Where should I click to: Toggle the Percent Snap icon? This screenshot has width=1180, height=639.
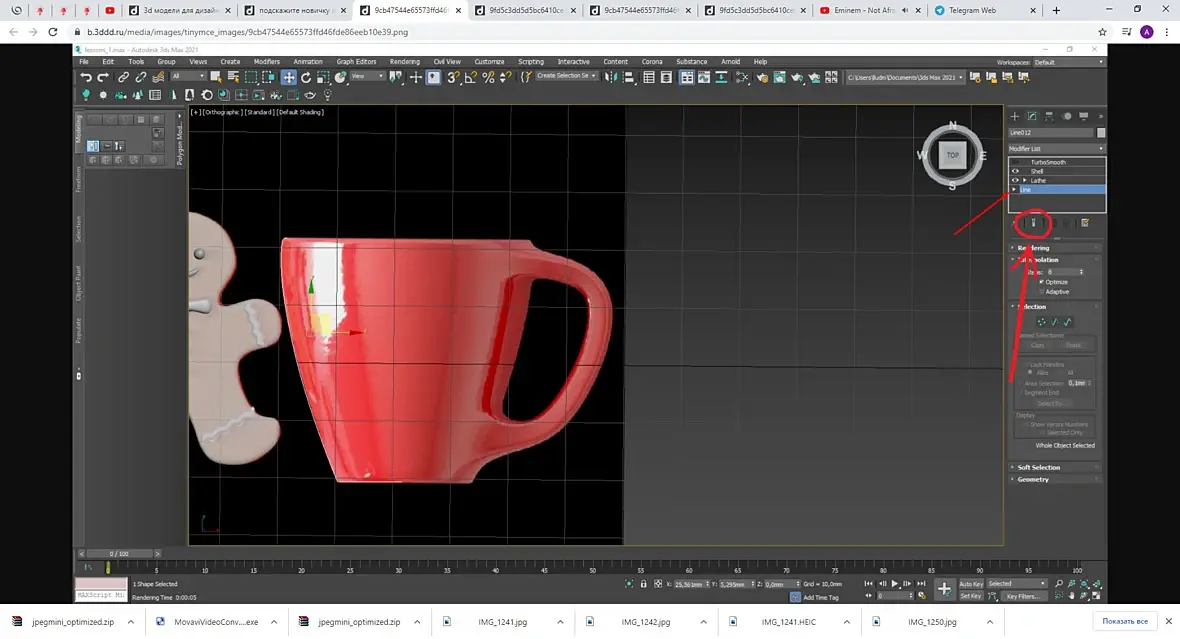pos(489,77)
